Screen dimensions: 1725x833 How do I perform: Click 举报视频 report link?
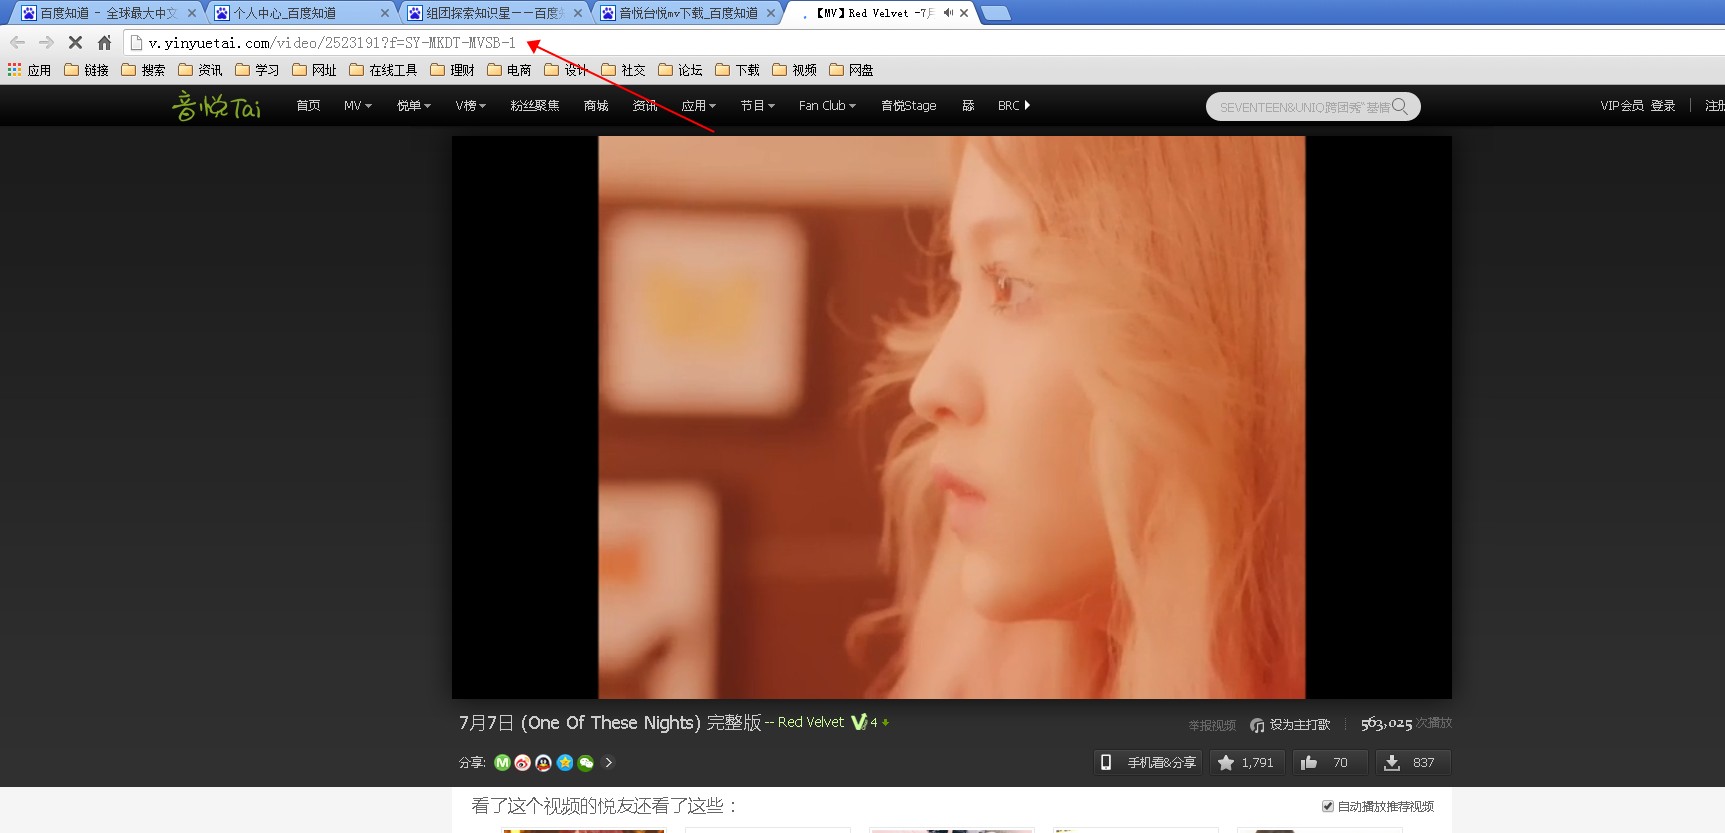click(x=1212, y=725)
